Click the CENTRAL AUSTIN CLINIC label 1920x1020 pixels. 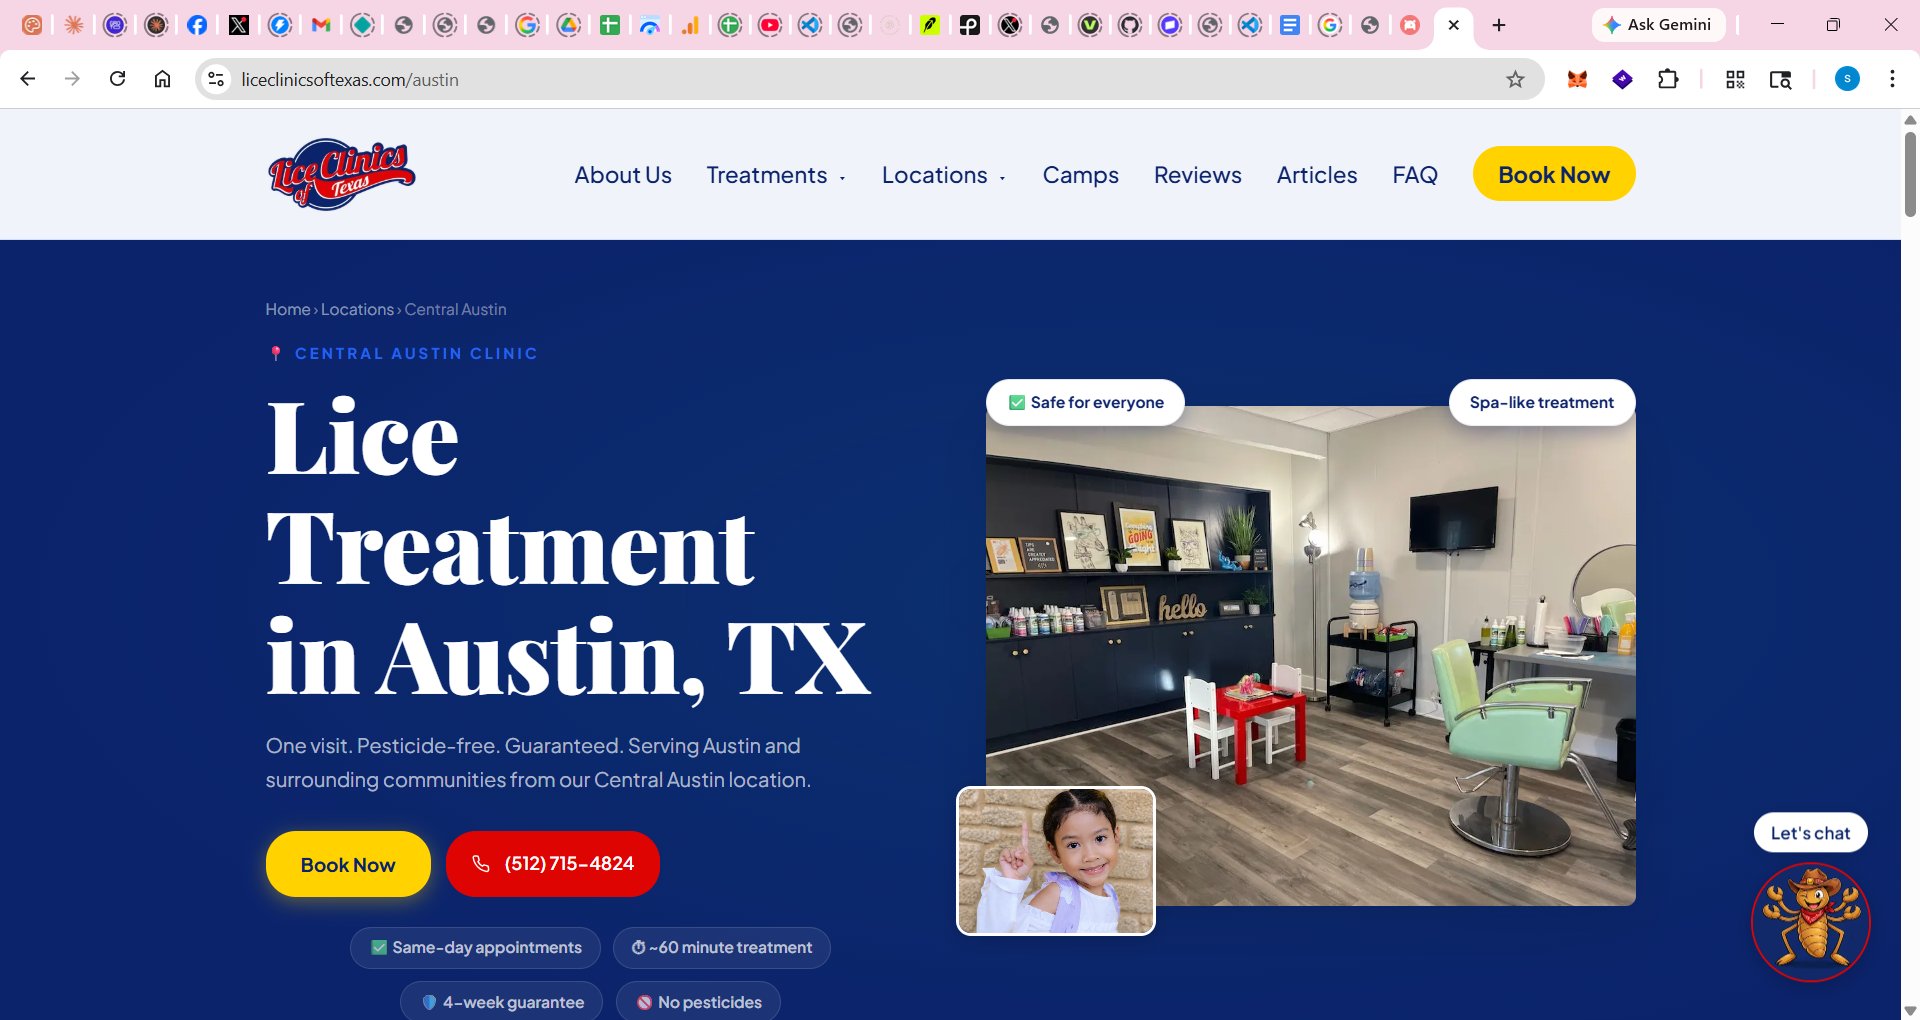click(x=416, y=353)
